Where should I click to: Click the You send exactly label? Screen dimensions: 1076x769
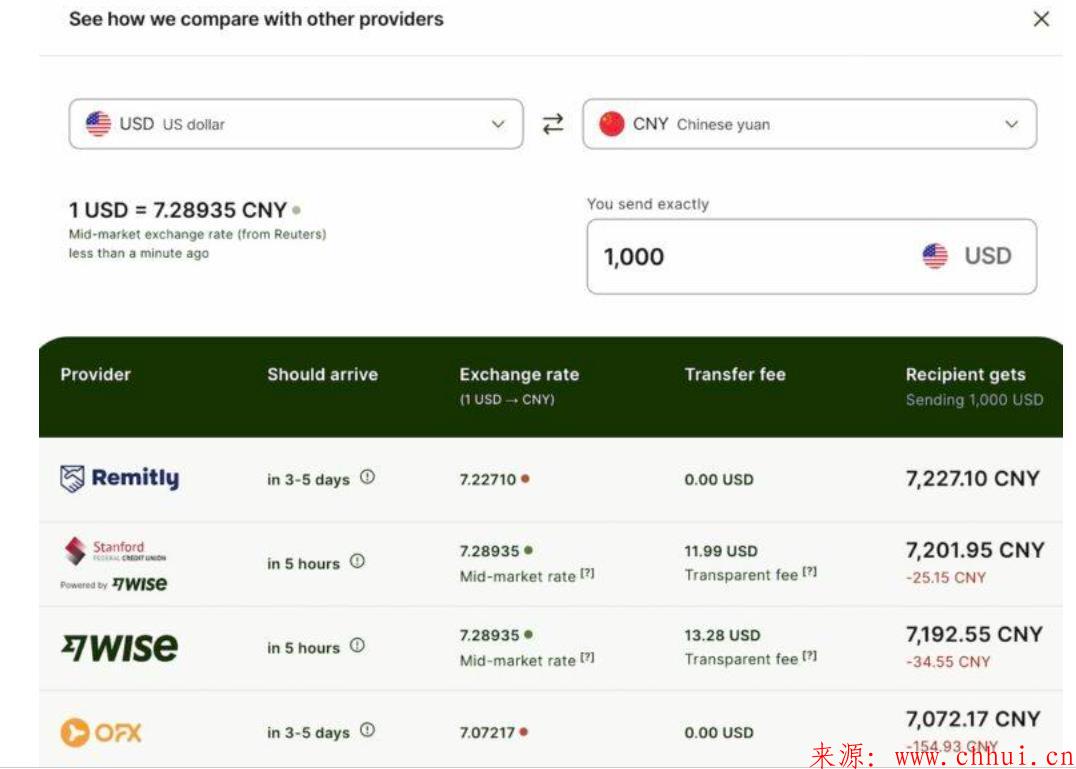pyautogui.click(x=648, y=204)
